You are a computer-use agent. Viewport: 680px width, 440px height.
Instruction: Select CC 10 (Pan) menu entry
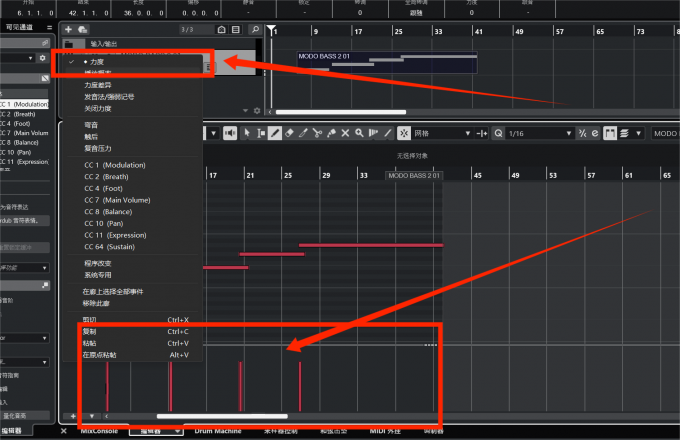[134, 223]
